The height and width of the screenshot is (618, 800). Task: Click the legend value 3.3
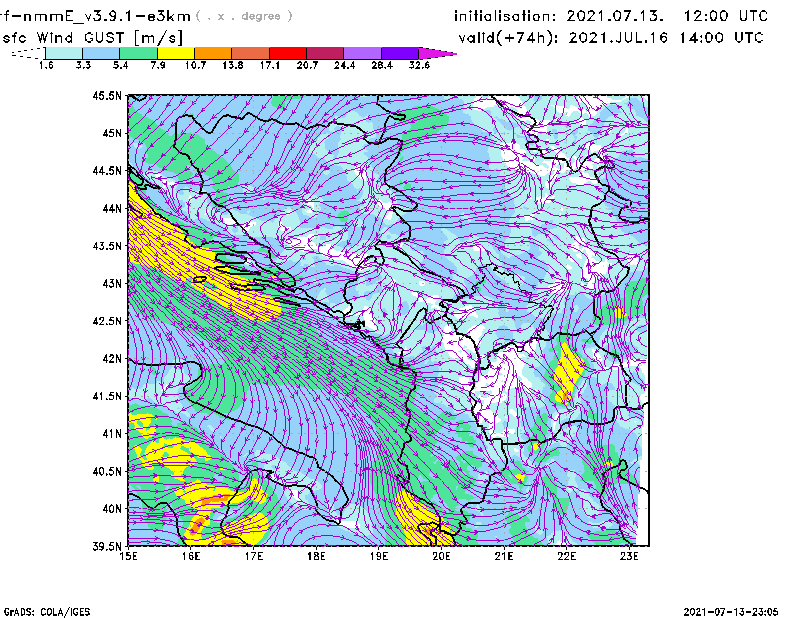click(x=83, y=65)
